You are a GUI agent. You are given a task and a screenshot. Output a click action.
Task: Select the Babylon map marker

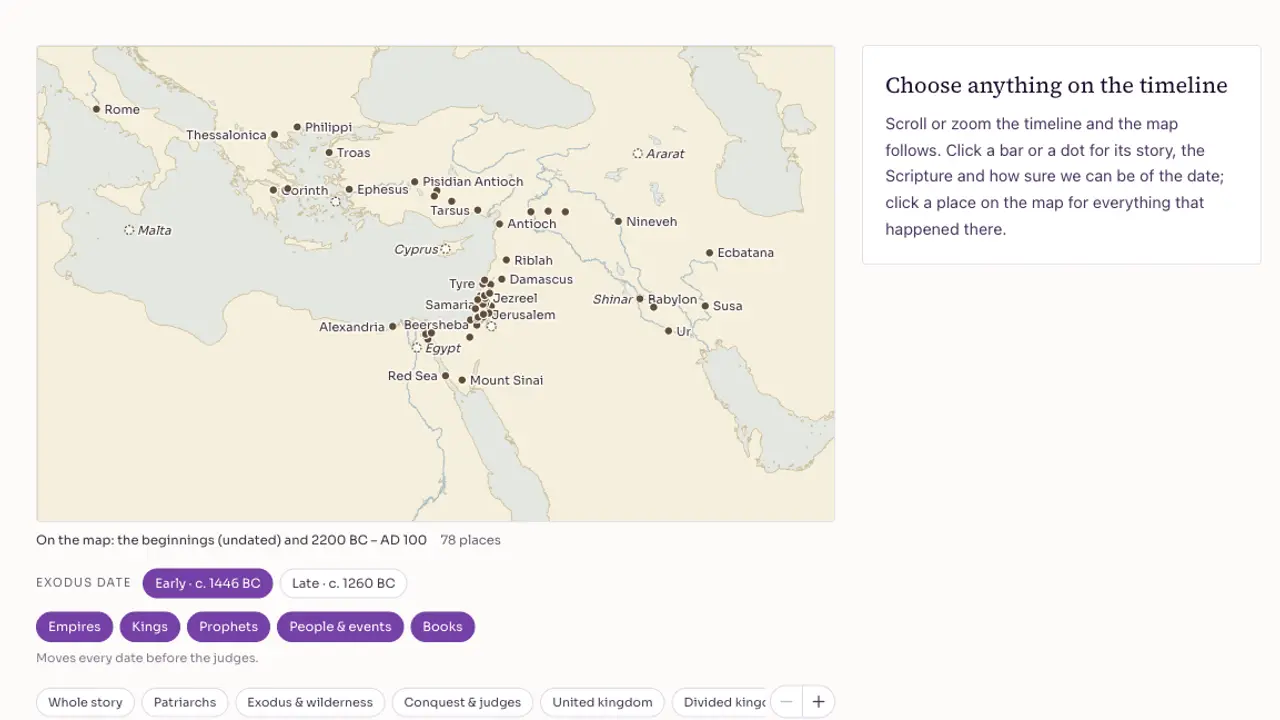click(x=640, y=299)
